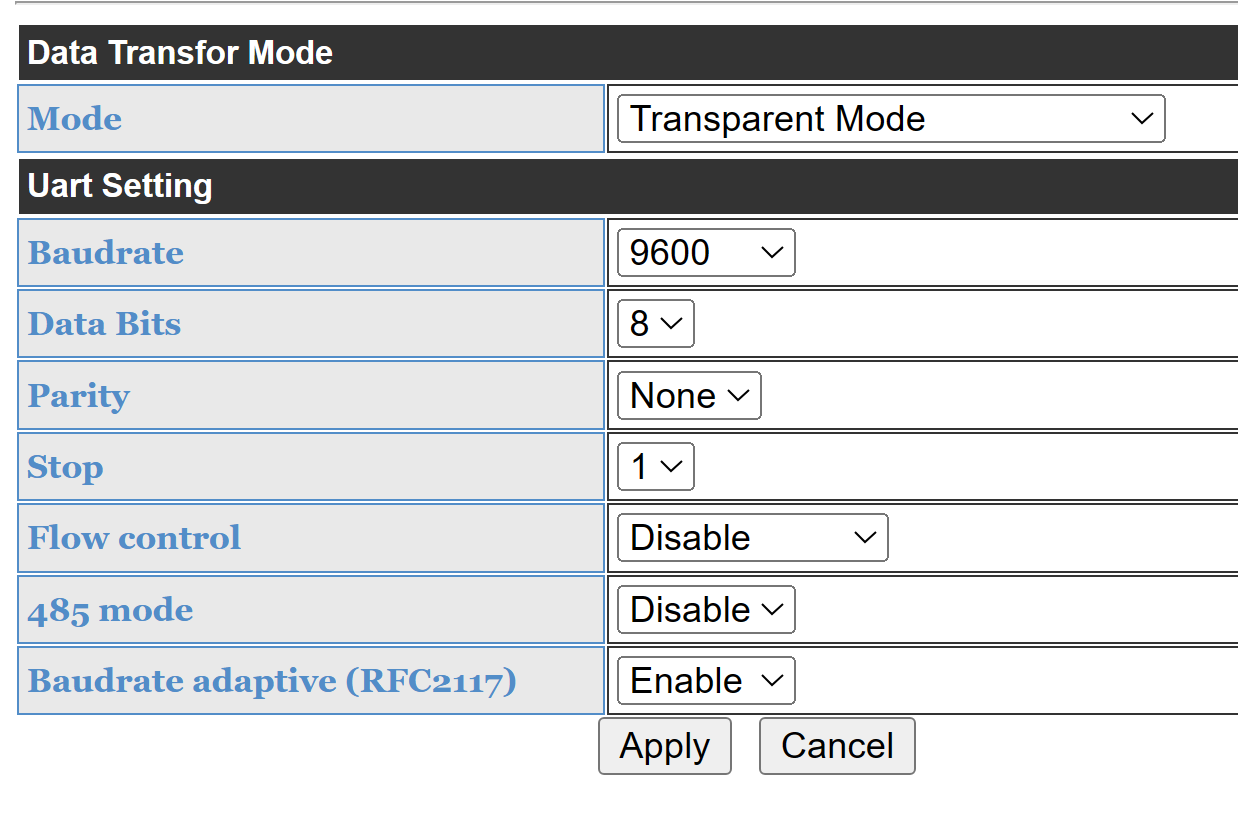The image size is (1238, 817).
Task: Click the Baudrate adaptive (RFC2117) label
Action: click(x=273, y=681)
